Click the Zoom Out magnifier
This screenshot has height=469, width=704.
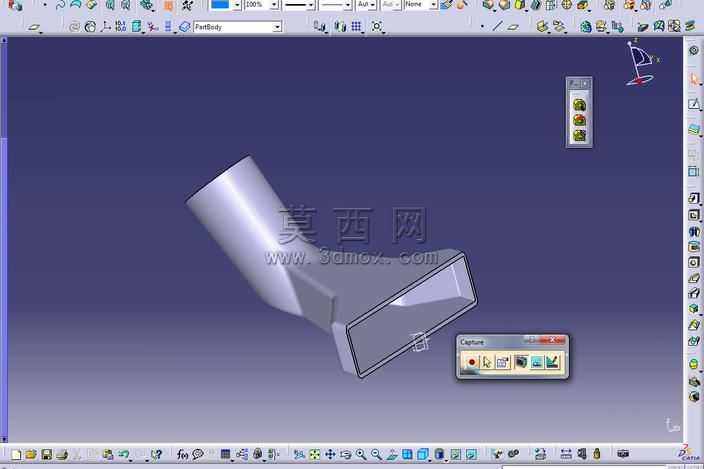click(x=376, y=455)
